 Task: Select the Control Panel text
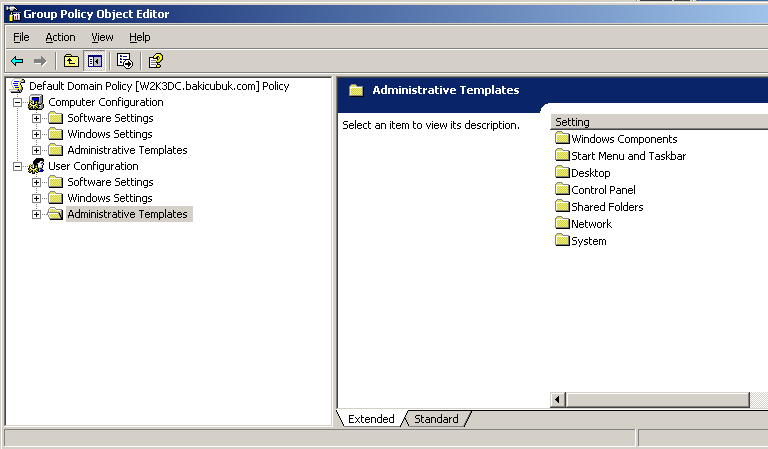coord(603,189)
